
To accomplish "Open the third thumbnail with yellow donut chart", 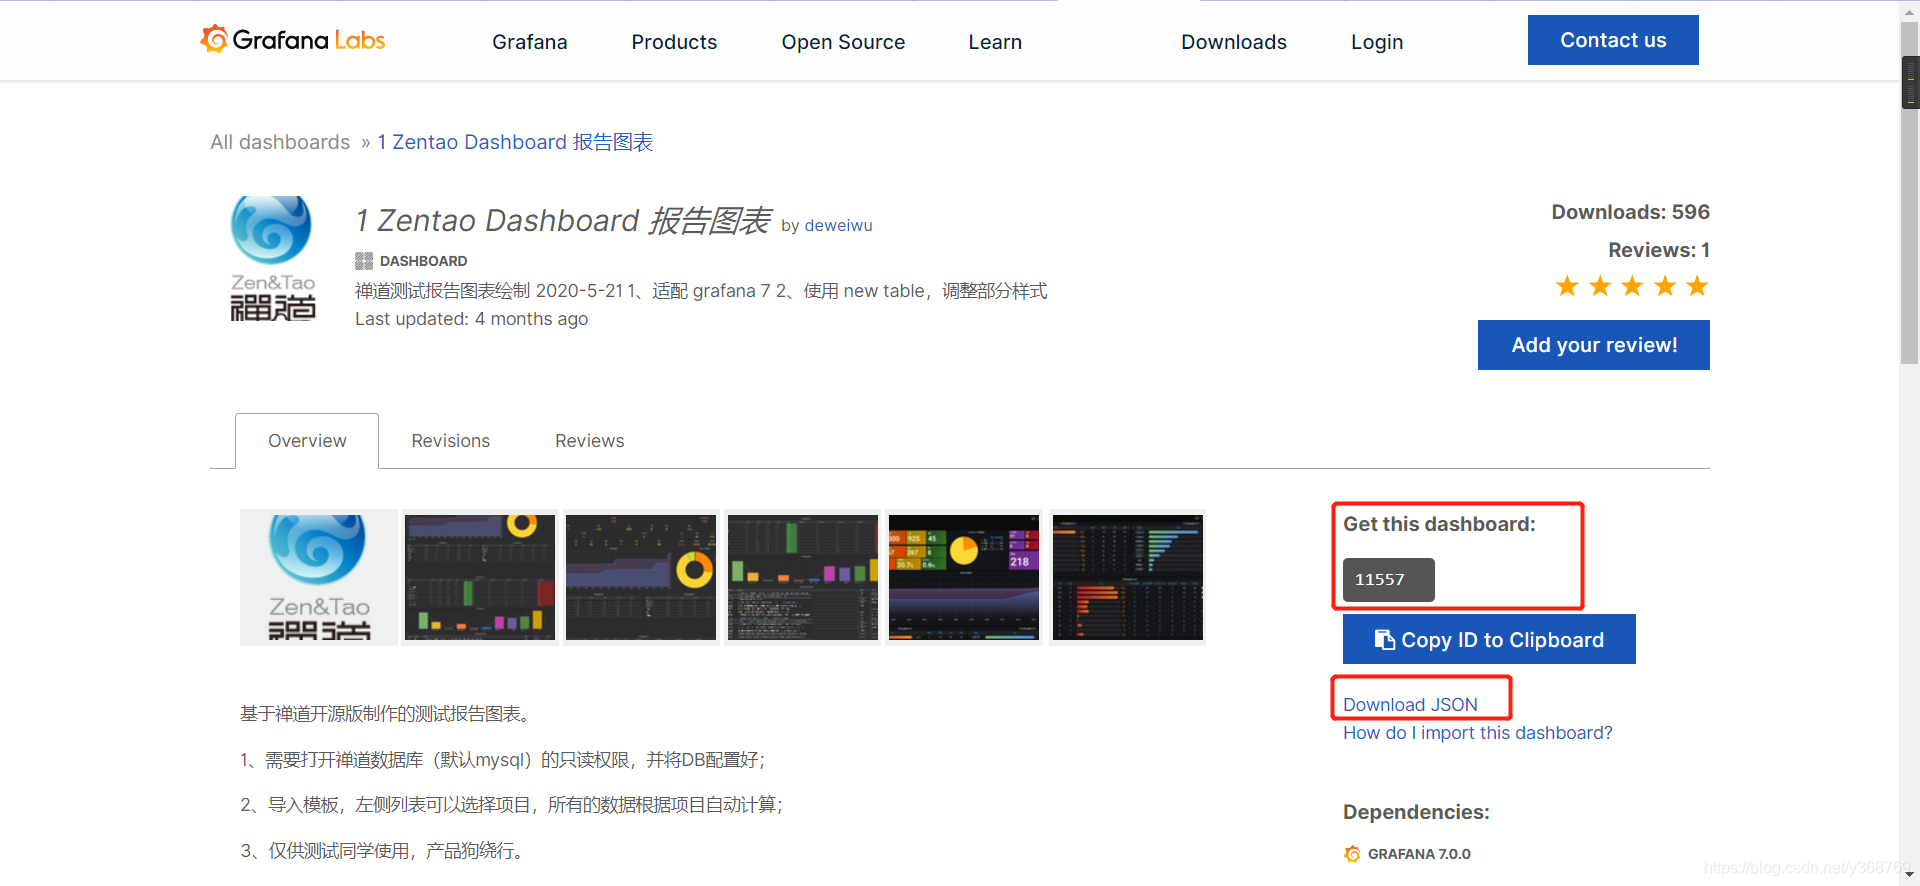I will coord(641,577).
